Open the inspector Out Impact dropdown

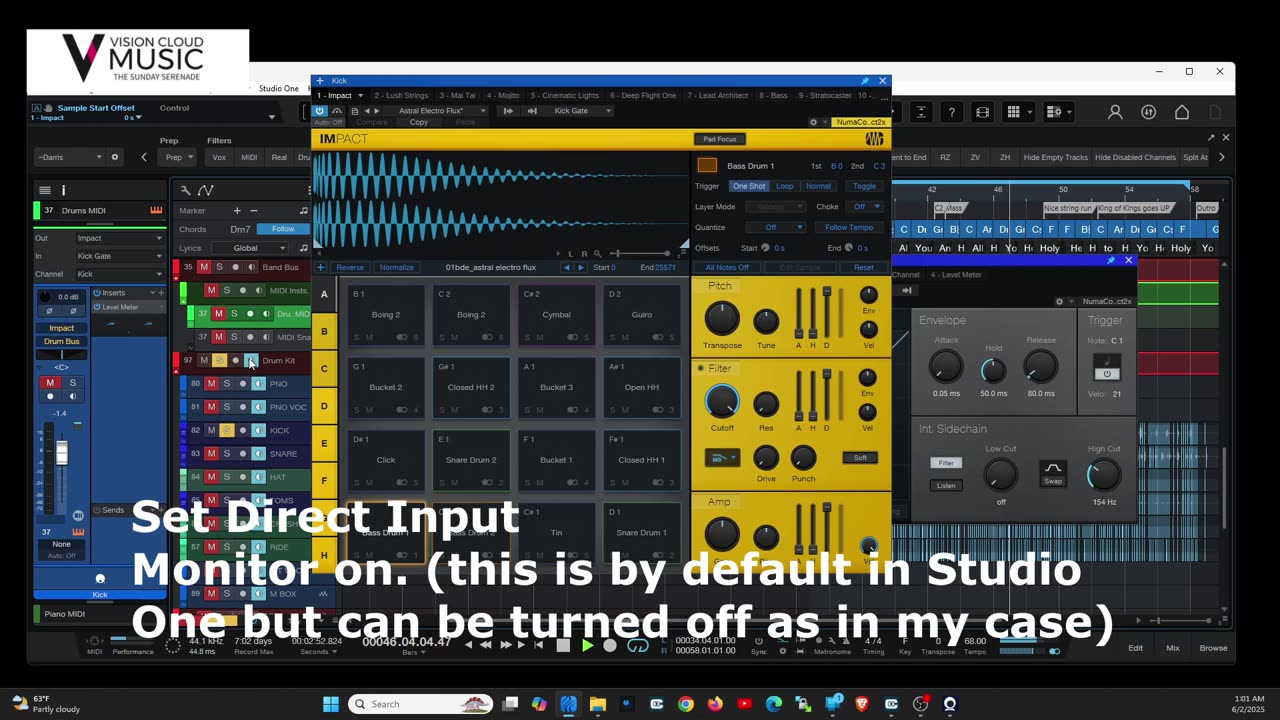(119, 238)
